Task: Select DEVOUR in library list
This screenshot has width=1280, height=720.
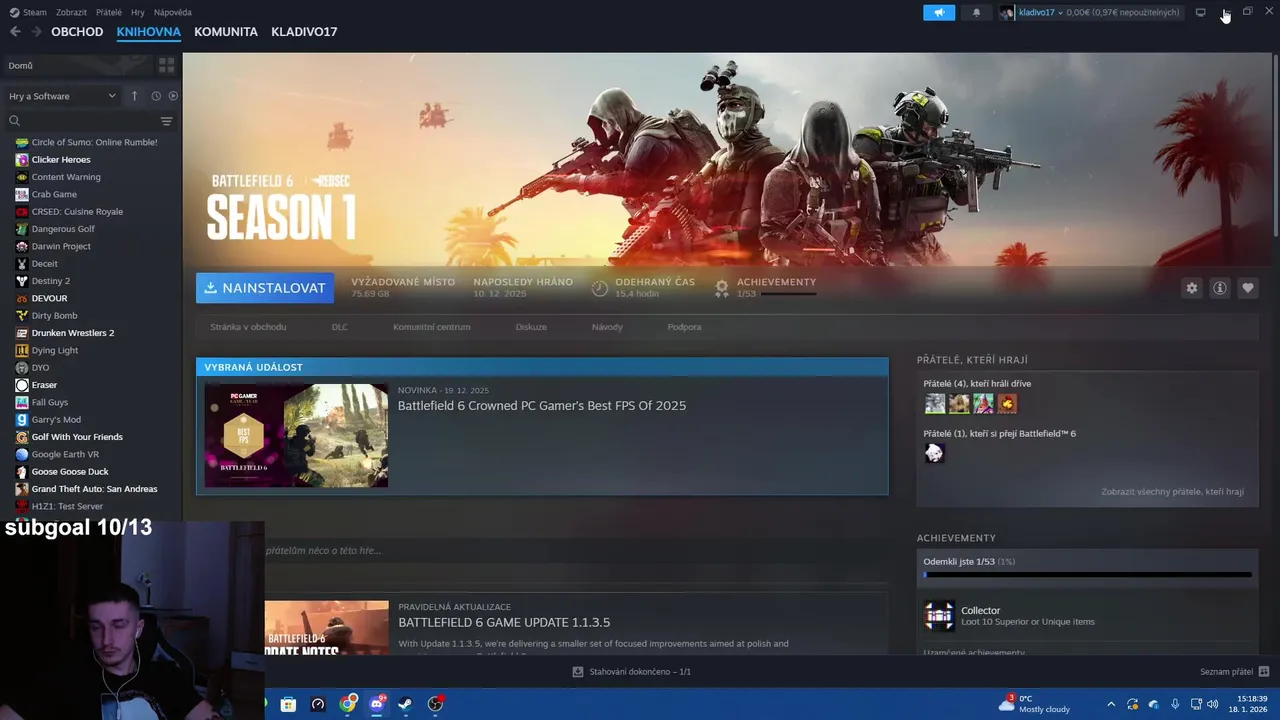Action: click(x=50, y=299)
